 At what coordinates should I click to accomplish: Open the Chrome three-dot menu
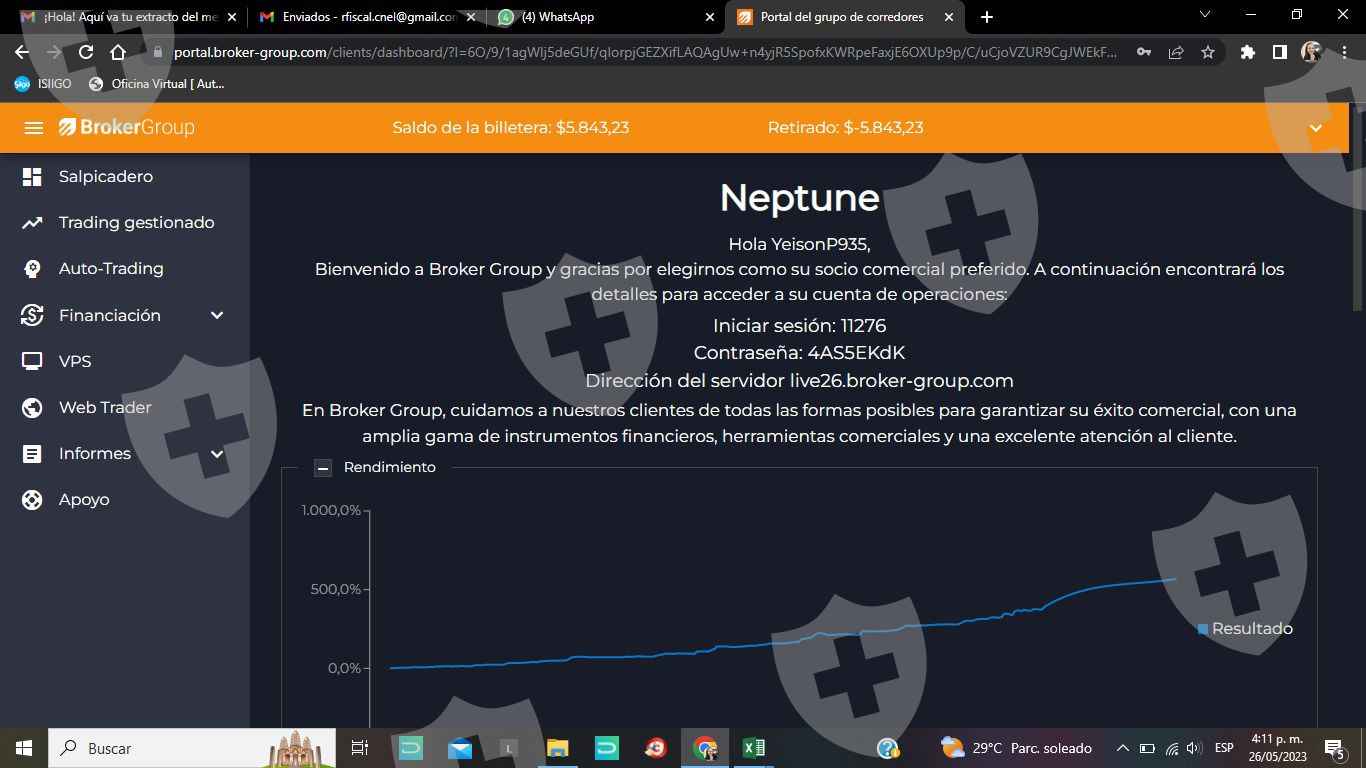(x=1343, y=52)
